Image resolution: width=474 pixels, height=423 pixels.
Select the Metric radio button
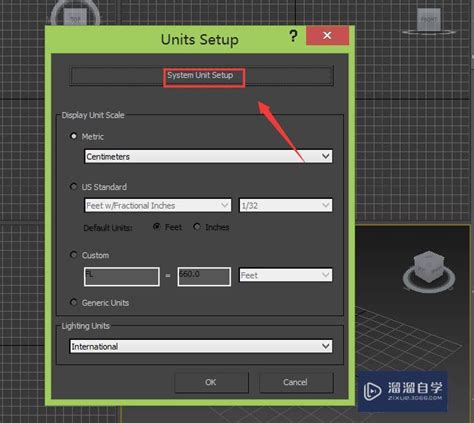point(73,136)
